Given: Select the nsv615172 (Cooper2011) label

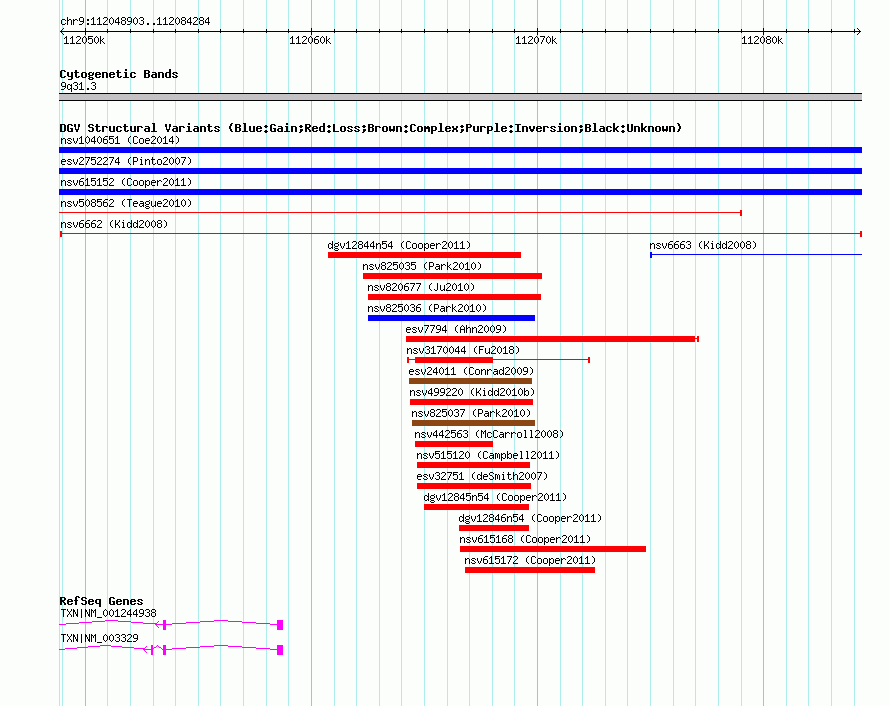Looking at the screenshot, I should (x=530, y=560).
